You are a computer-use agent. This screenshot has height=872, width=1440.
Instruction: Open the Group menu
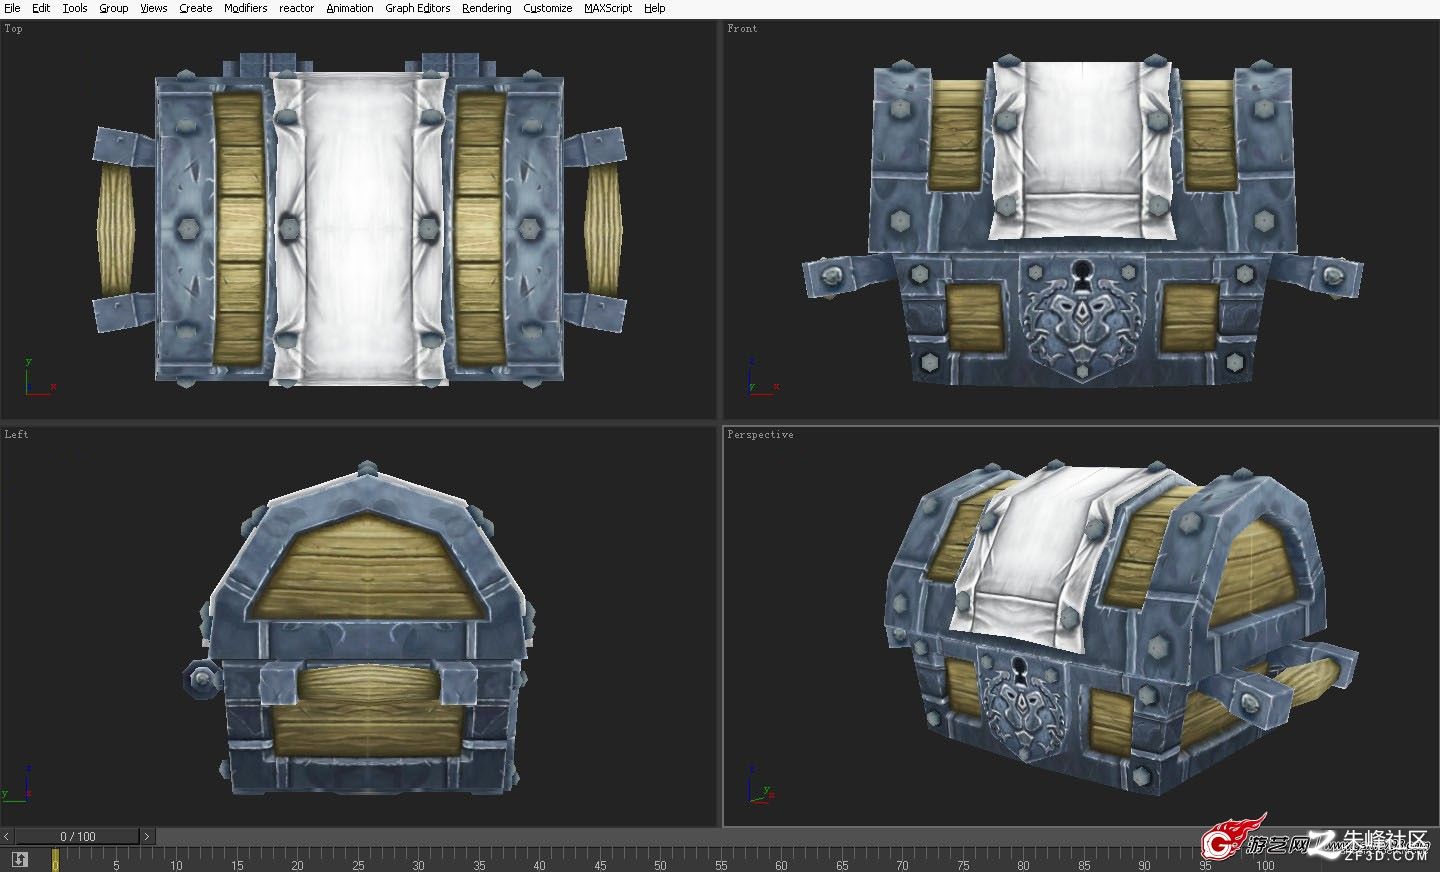coord(113,8)
